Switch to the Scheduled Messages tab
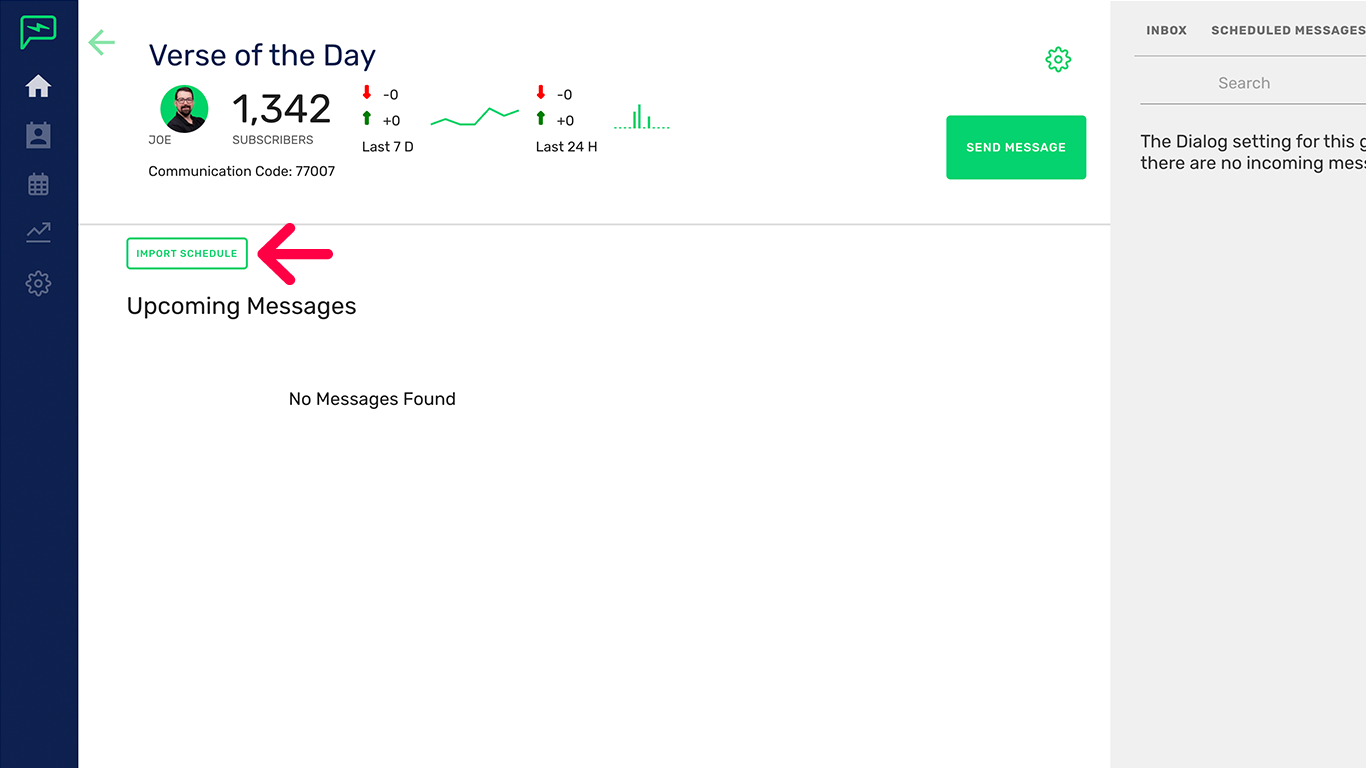 [1287, 31]
